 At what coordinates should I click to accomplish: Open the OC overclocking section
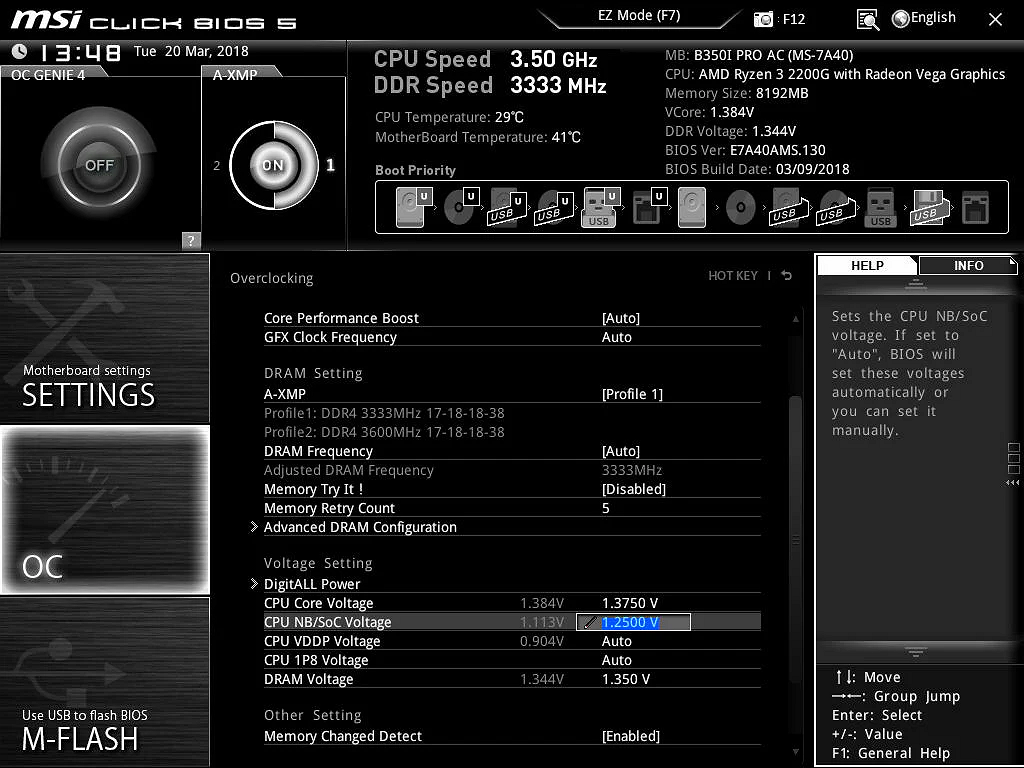(x=104, y=509)
